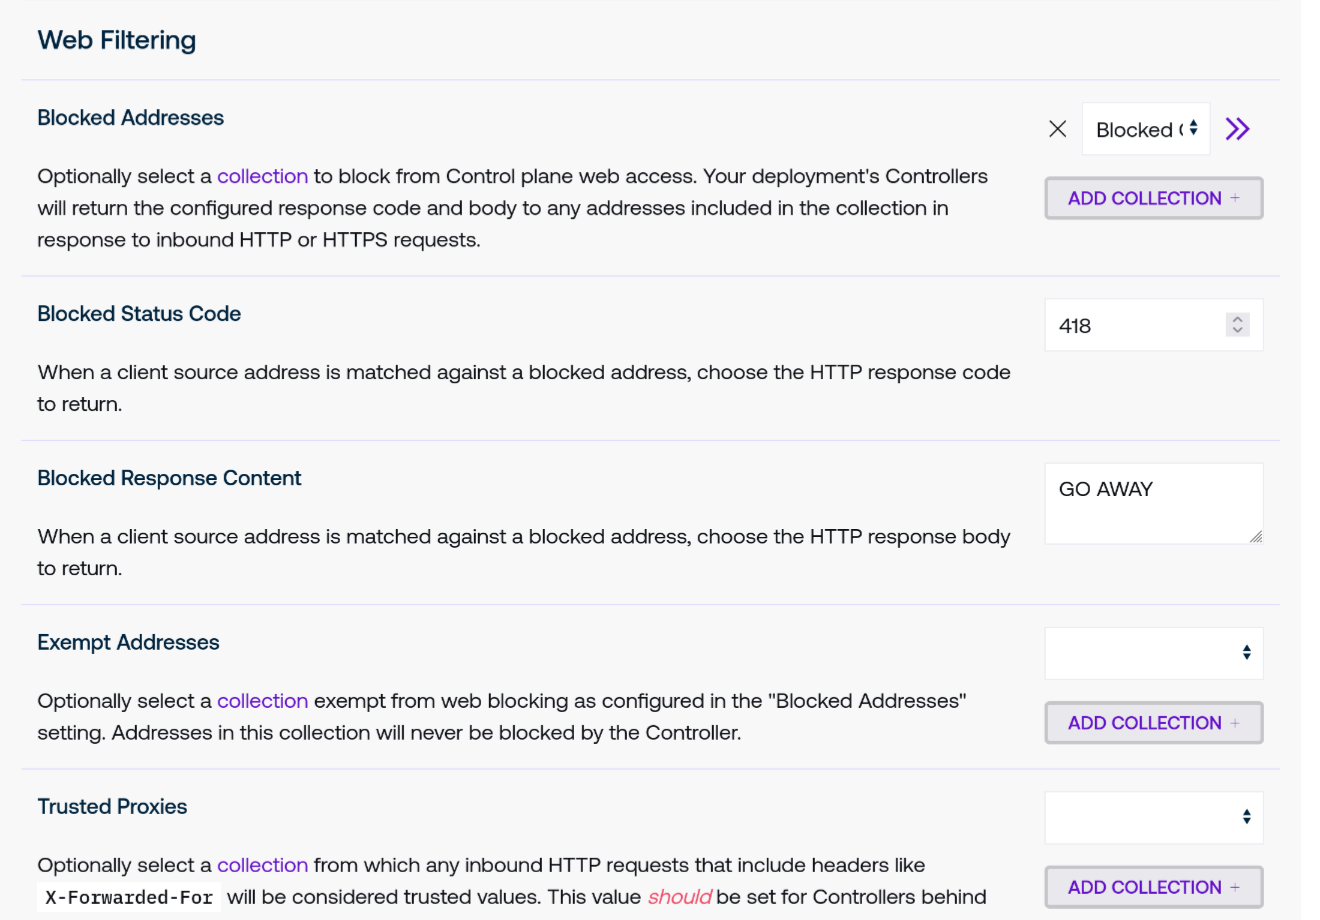Click the Web Filtering section heading

coord(117,40)
